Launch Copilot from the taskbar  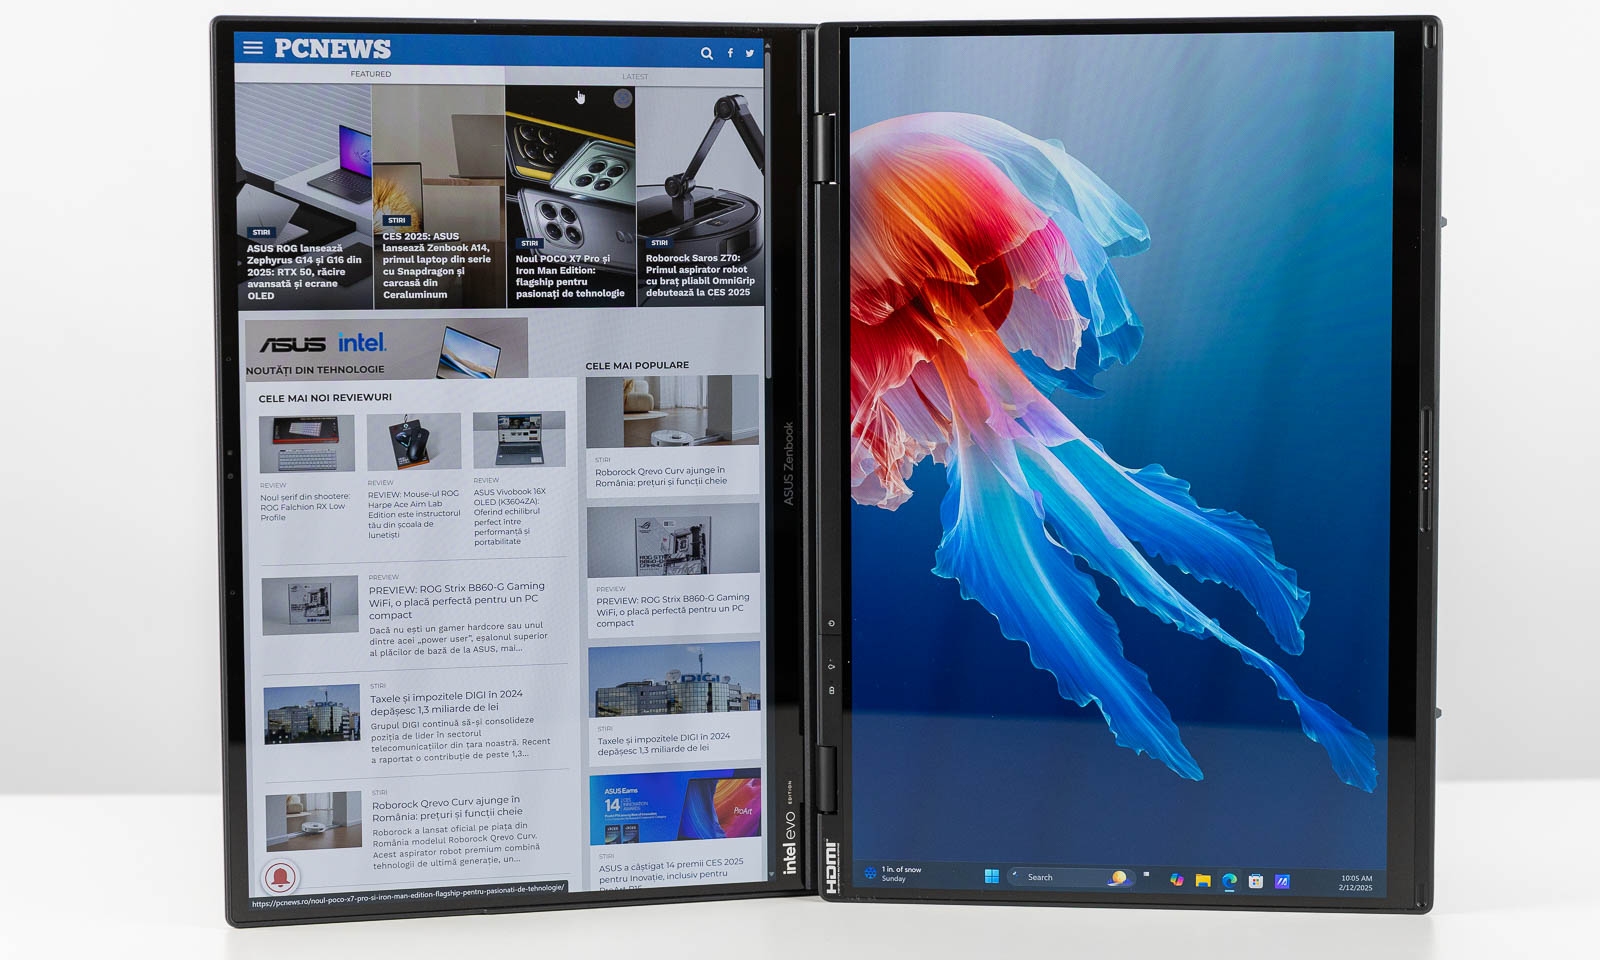[x=1177, y=880]
